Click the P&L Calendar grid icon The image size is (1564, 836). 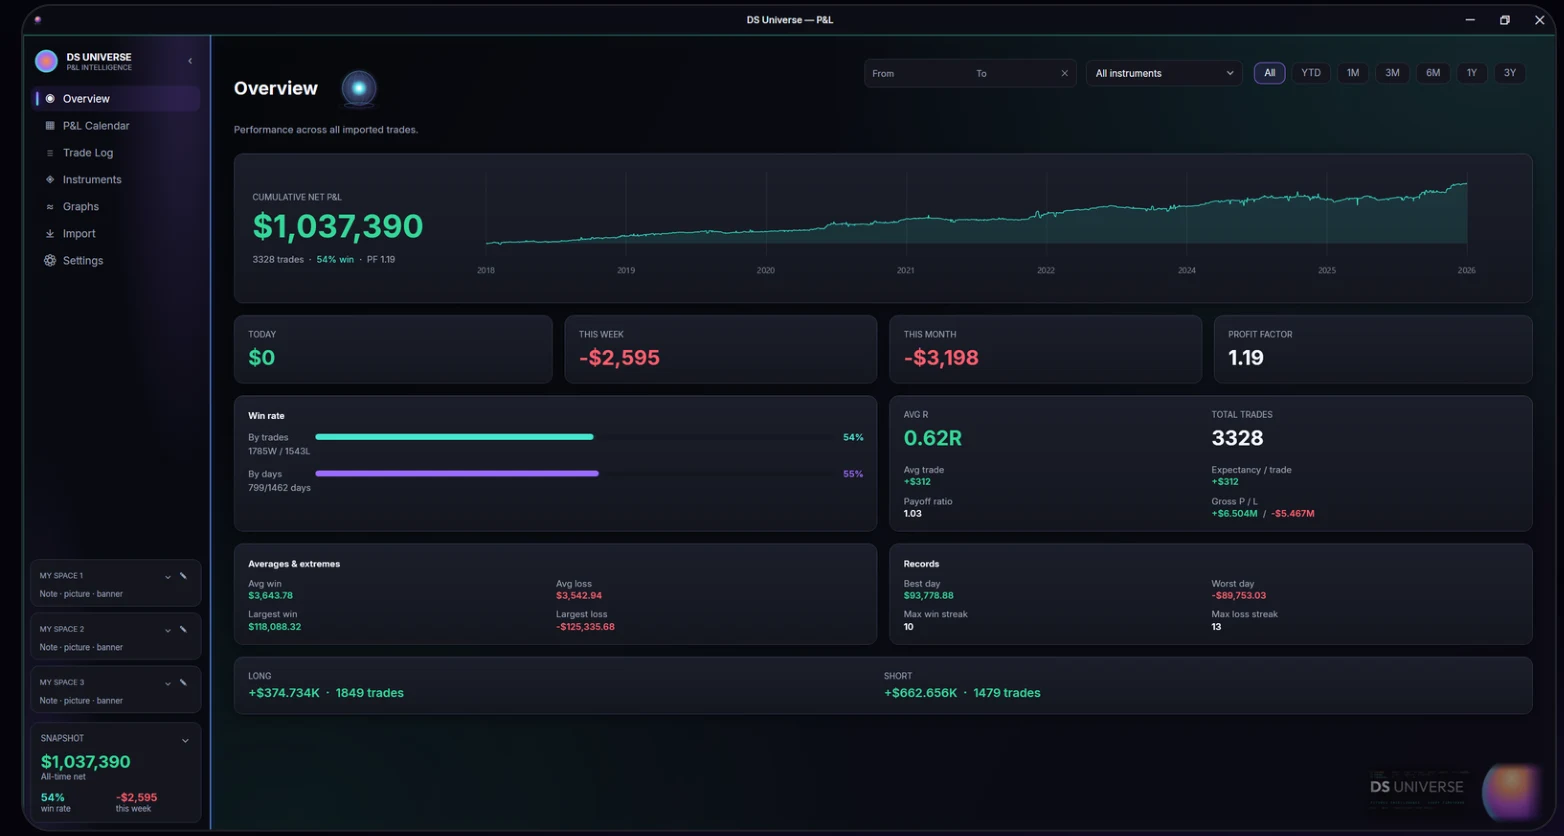[50, 126]
